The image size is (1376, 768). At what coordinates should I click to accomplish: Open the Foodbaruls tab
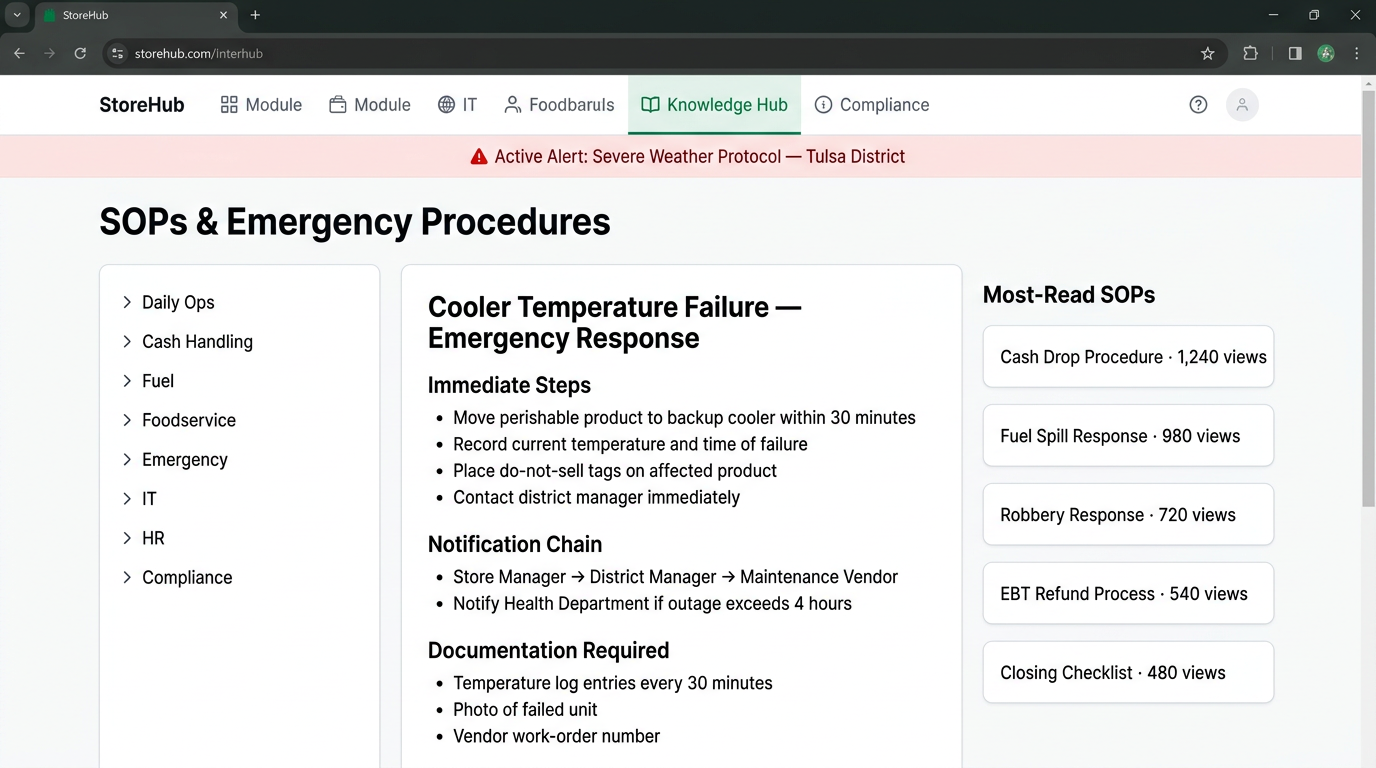[x=559, y=105]
